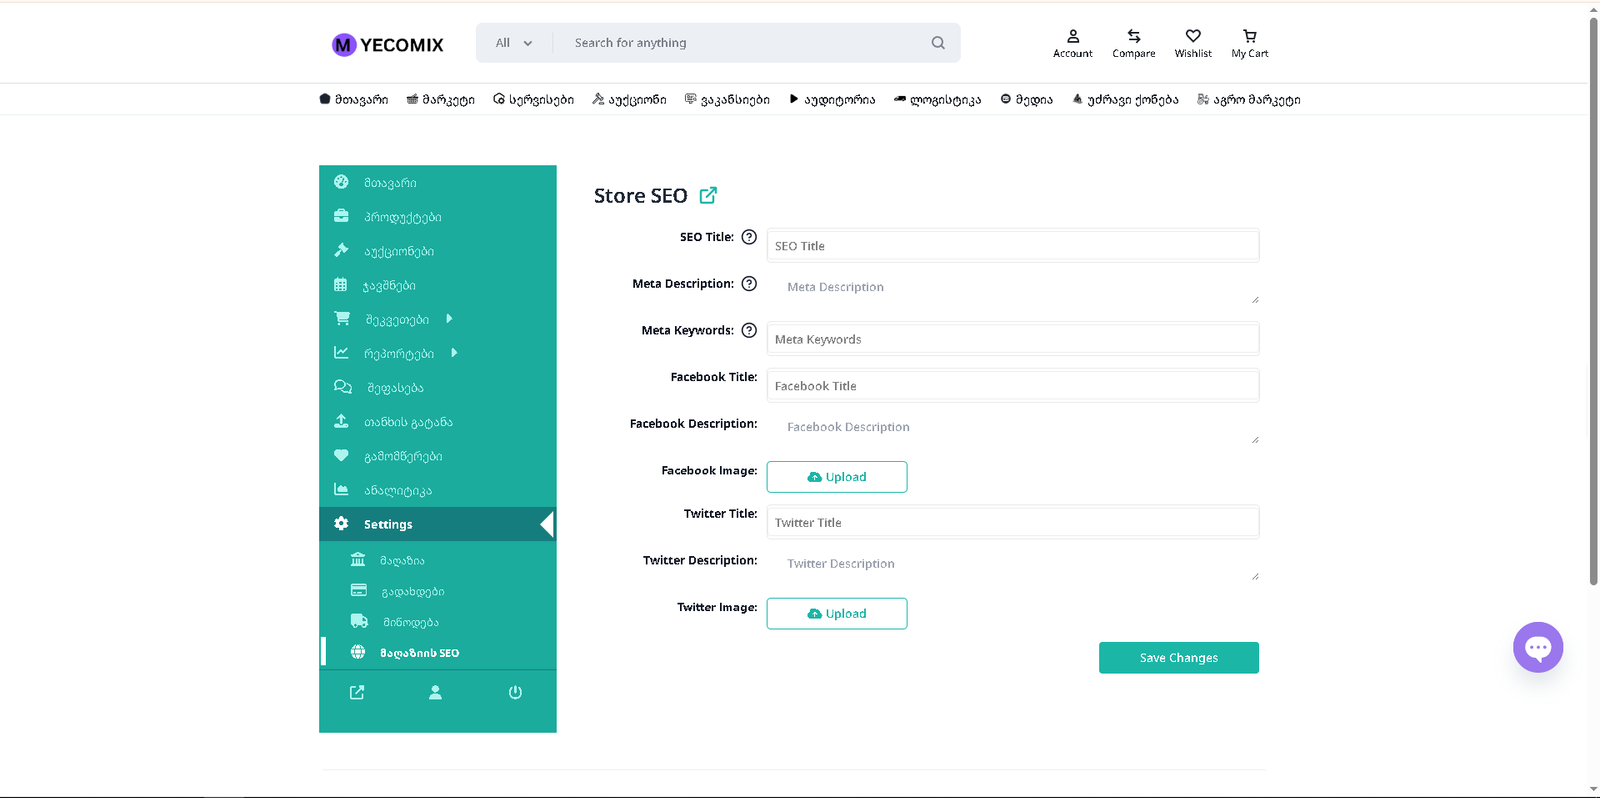
Task: Select მაღაზიის SEO in sidebar
Action: tap(419, 653)
